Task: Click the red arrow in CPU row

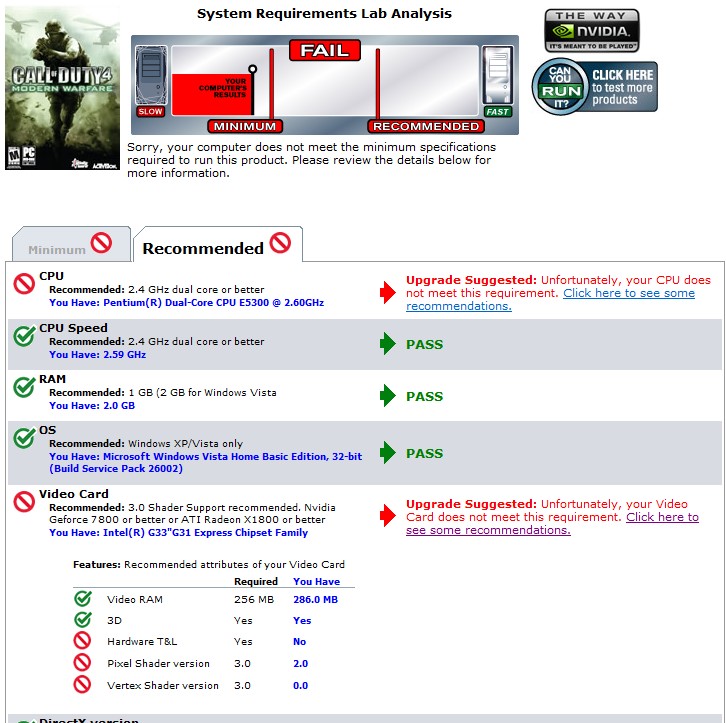Action: pos(388,293)
